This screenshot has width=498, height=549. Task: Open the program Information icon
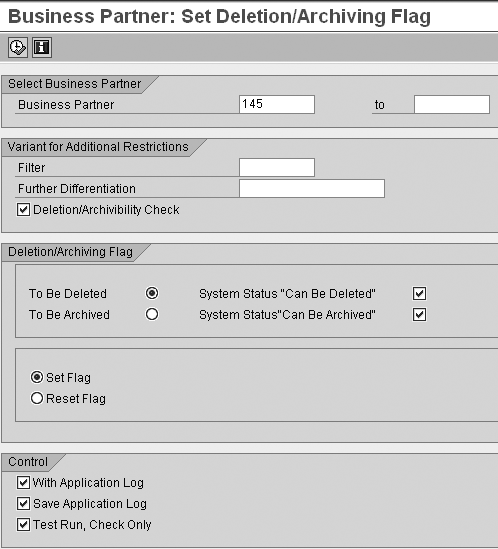(42, 47)
